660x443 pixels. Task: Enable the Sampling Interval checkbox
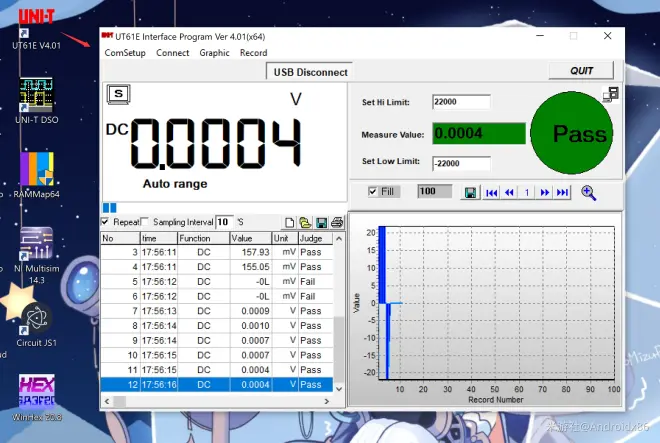[x=145, y=222]
